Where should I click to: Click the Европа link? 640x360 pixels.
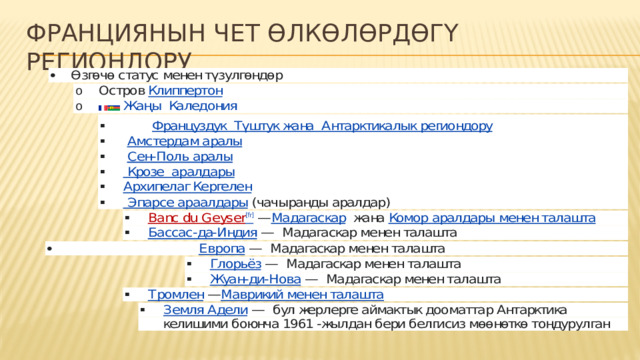coord(222,249)
